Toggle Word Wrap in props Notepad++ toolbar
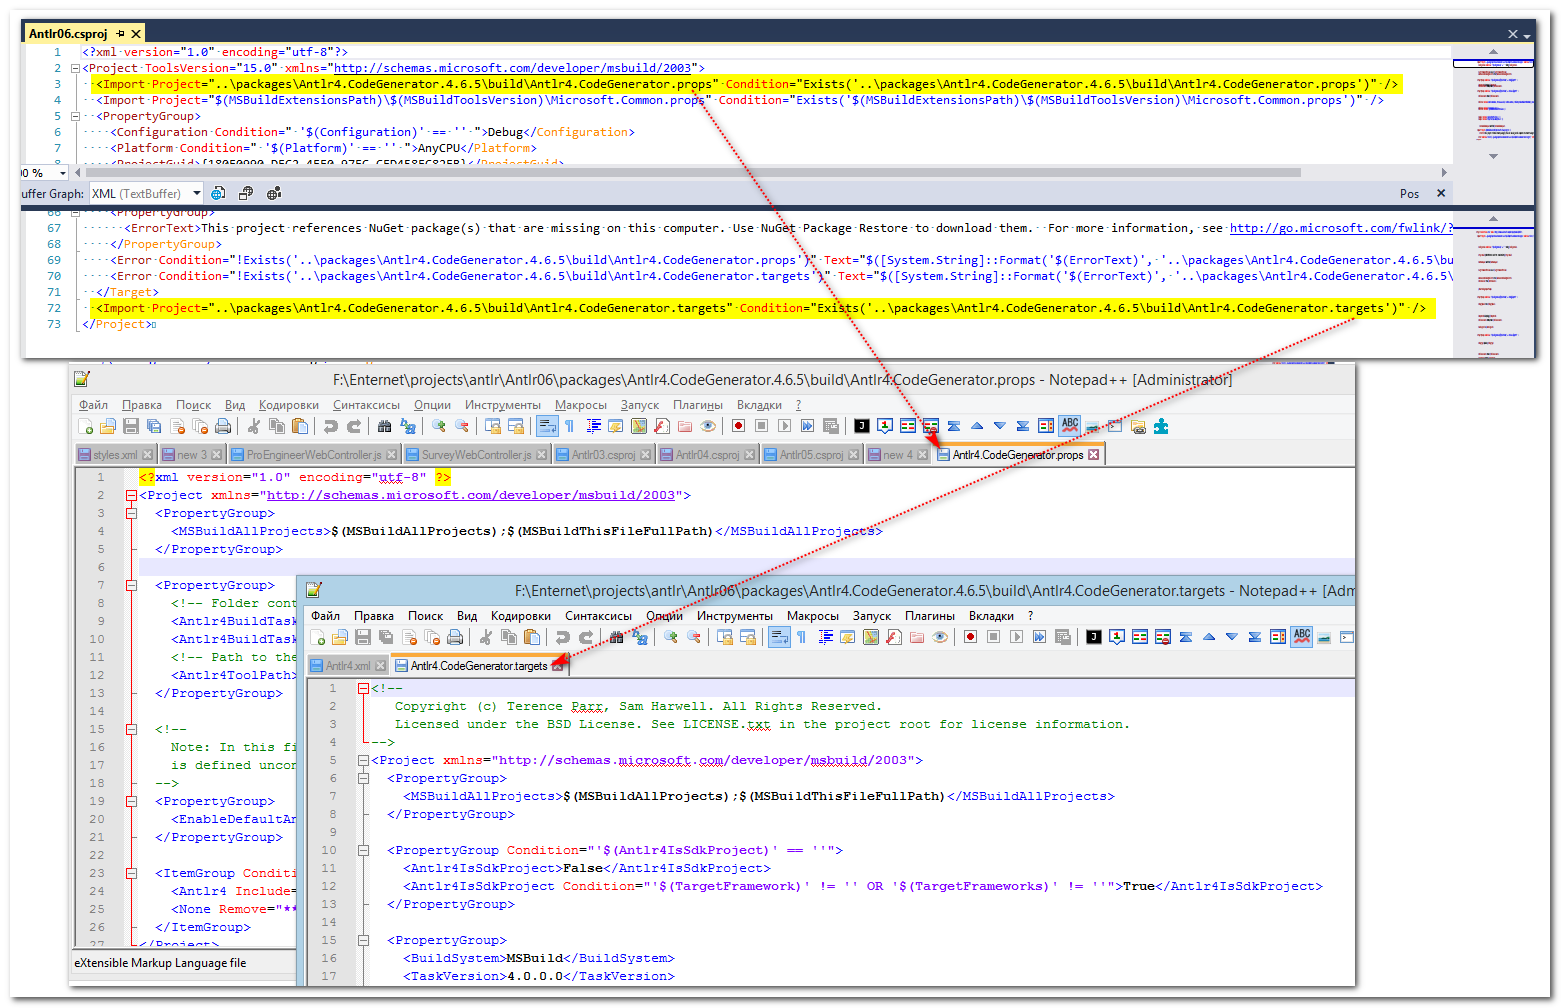The image size is (1561, 1008). (x=548, y=426)
